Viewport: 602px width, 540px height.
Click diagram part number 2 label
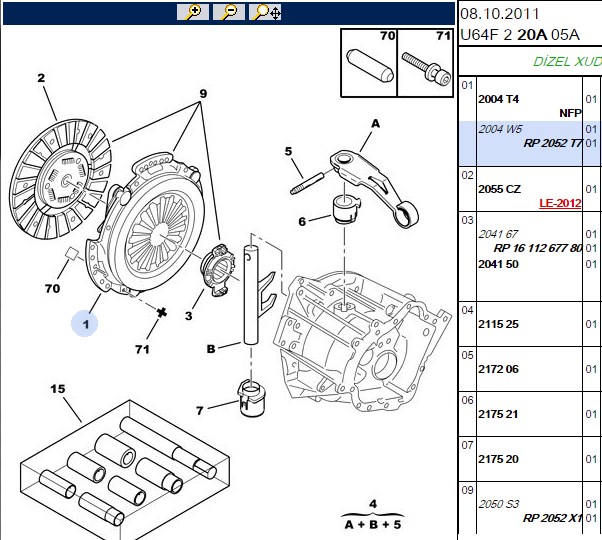click(41, 78)
